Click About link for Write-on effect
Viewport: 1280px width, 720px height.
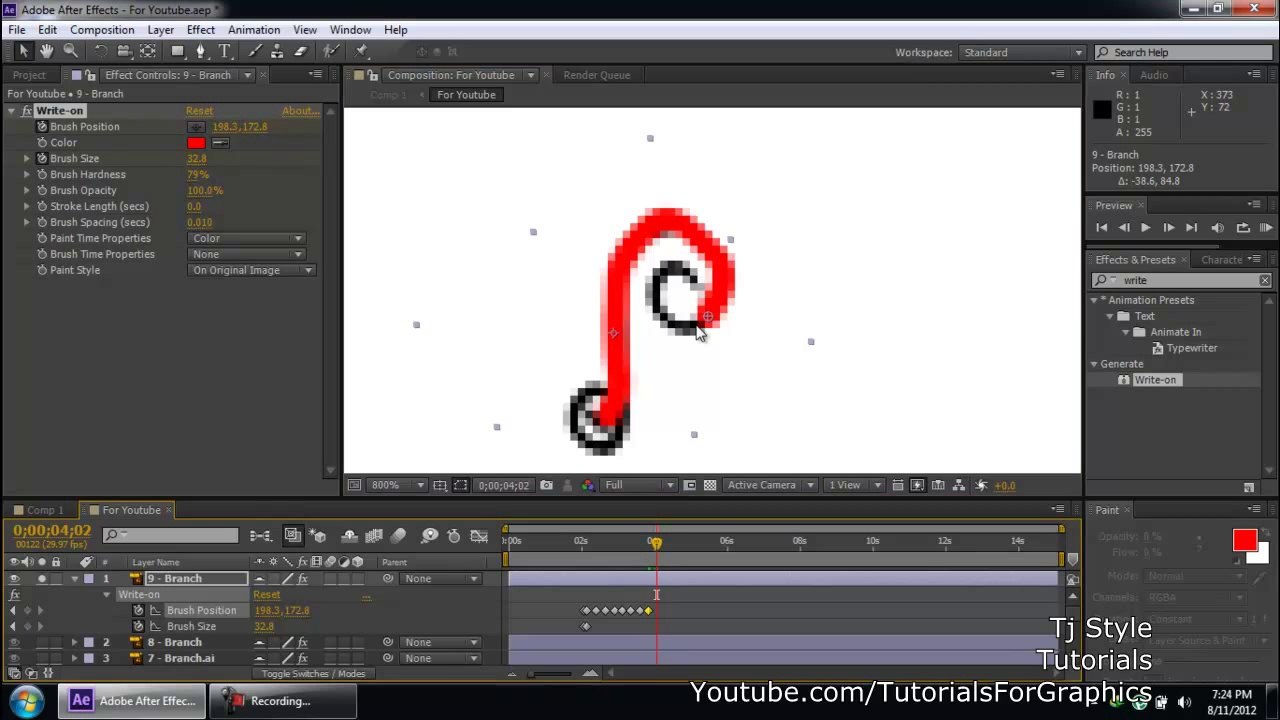pos(301,110)
